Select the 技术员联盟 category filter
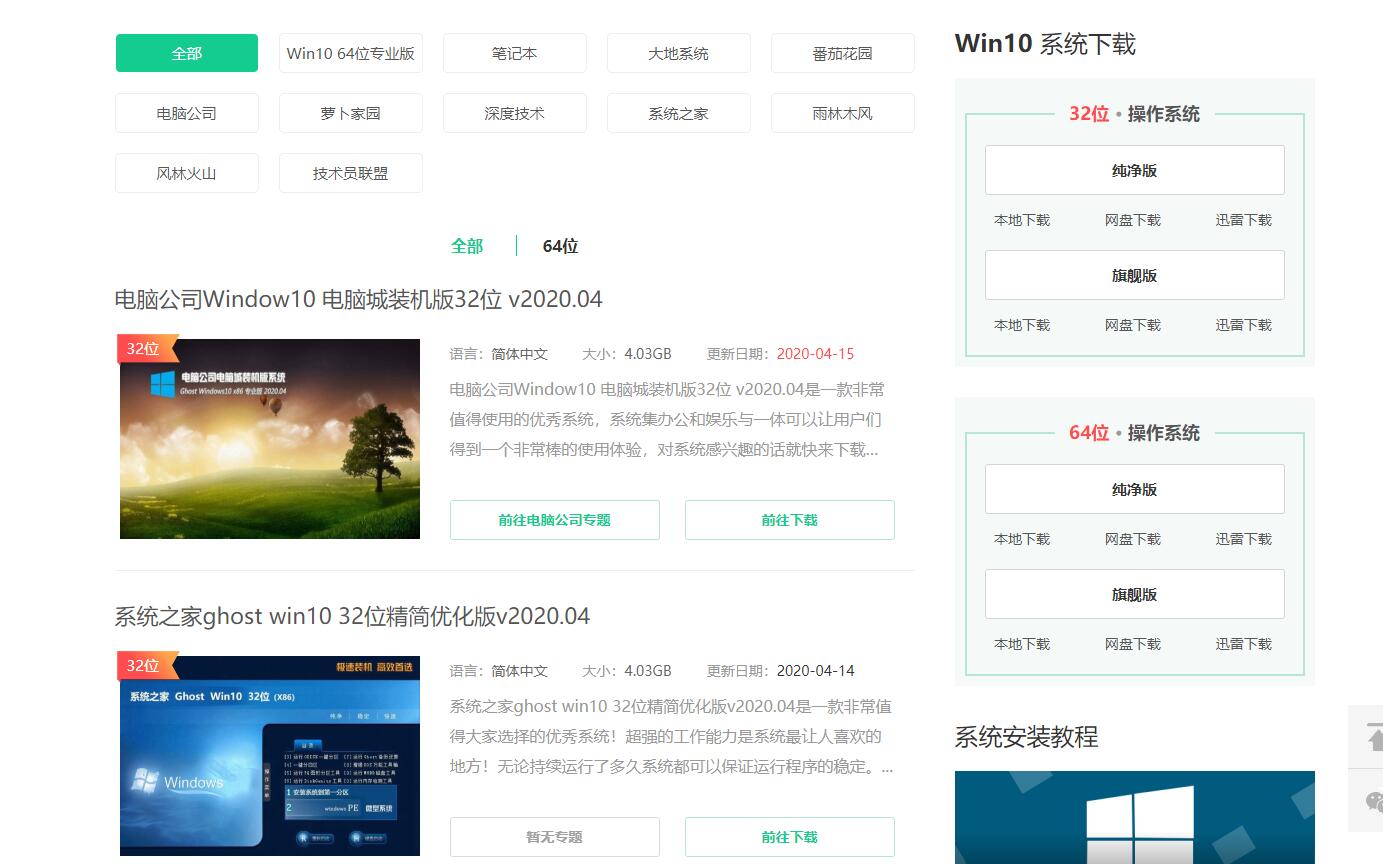This screenshot has width=1383, height=864. click(351, 172)
